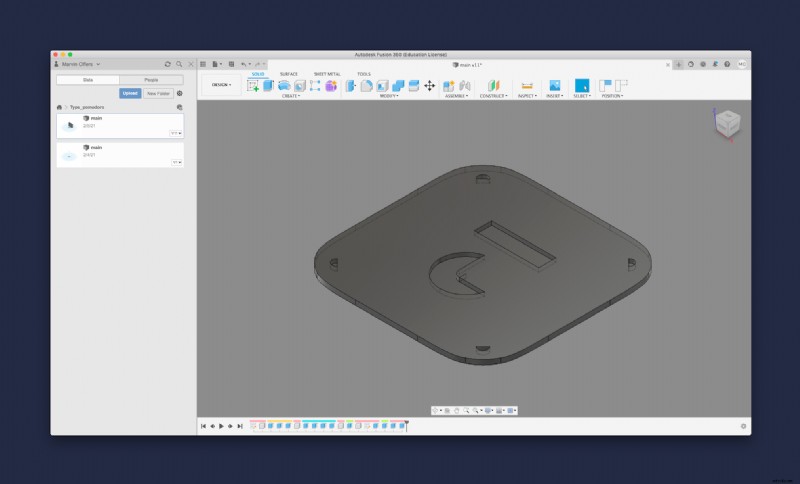
Task: Switch to the Sheet Metal tab
Action: point(326,74)
